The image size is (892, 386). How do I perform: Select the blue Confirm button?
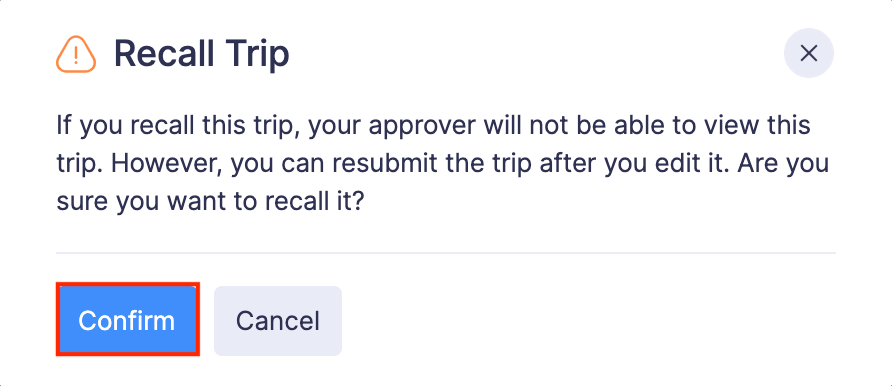[x=127, y=321]
